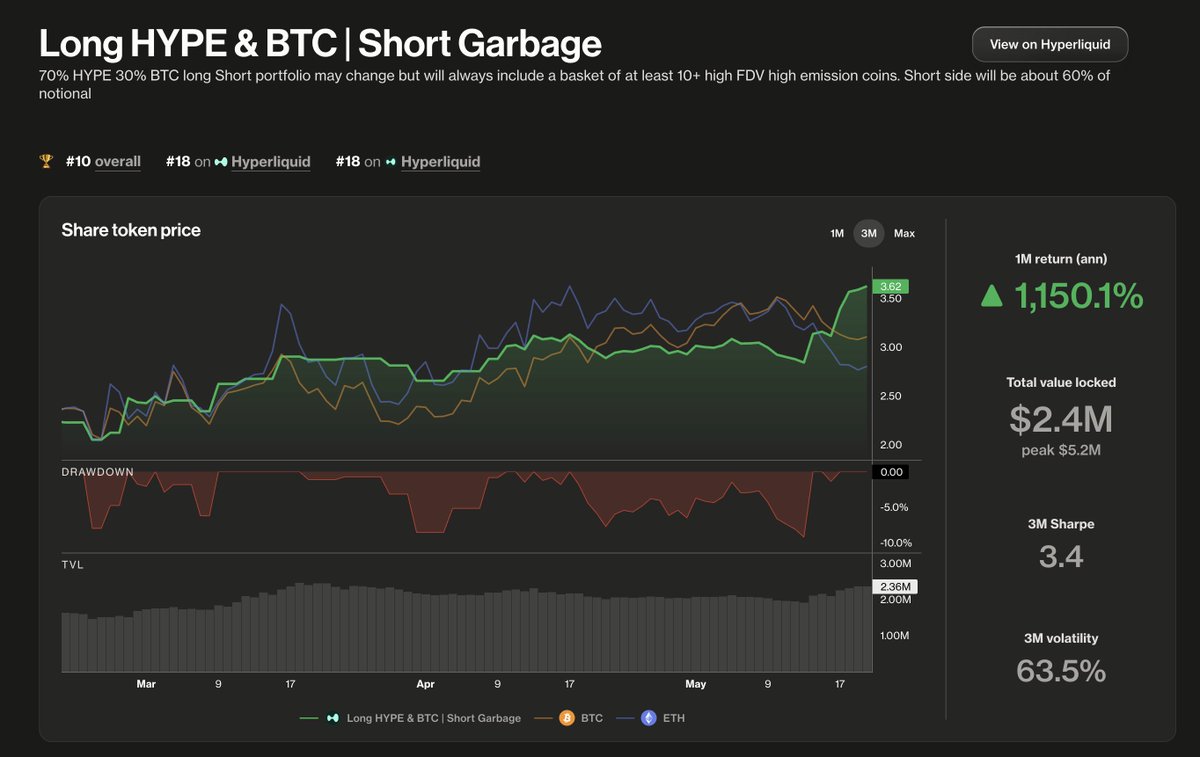Viewport: 1200px width, 757px height.
Task: Click the 1,150.1% return value
Action: point(1079,295)
